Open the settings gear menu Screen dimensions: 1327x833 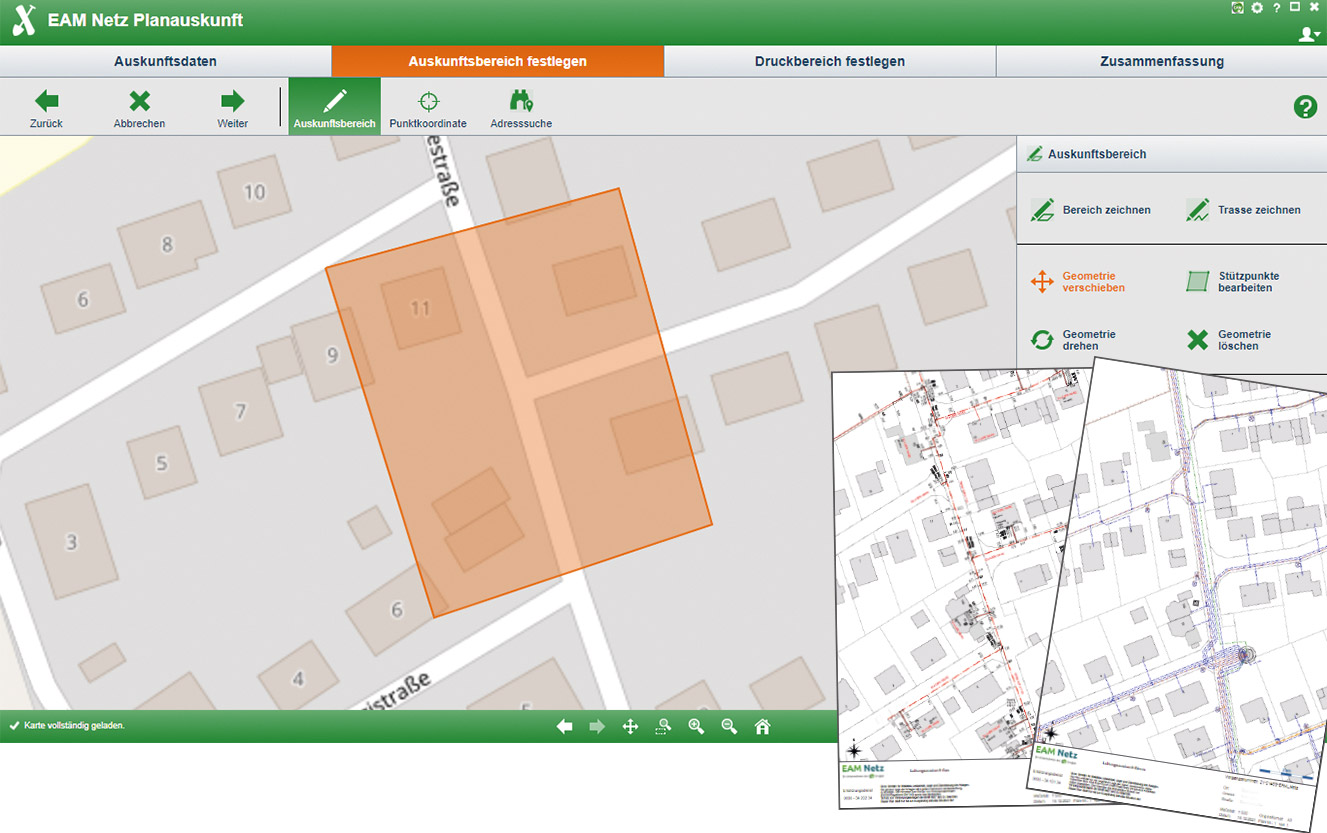[1257, 8]
